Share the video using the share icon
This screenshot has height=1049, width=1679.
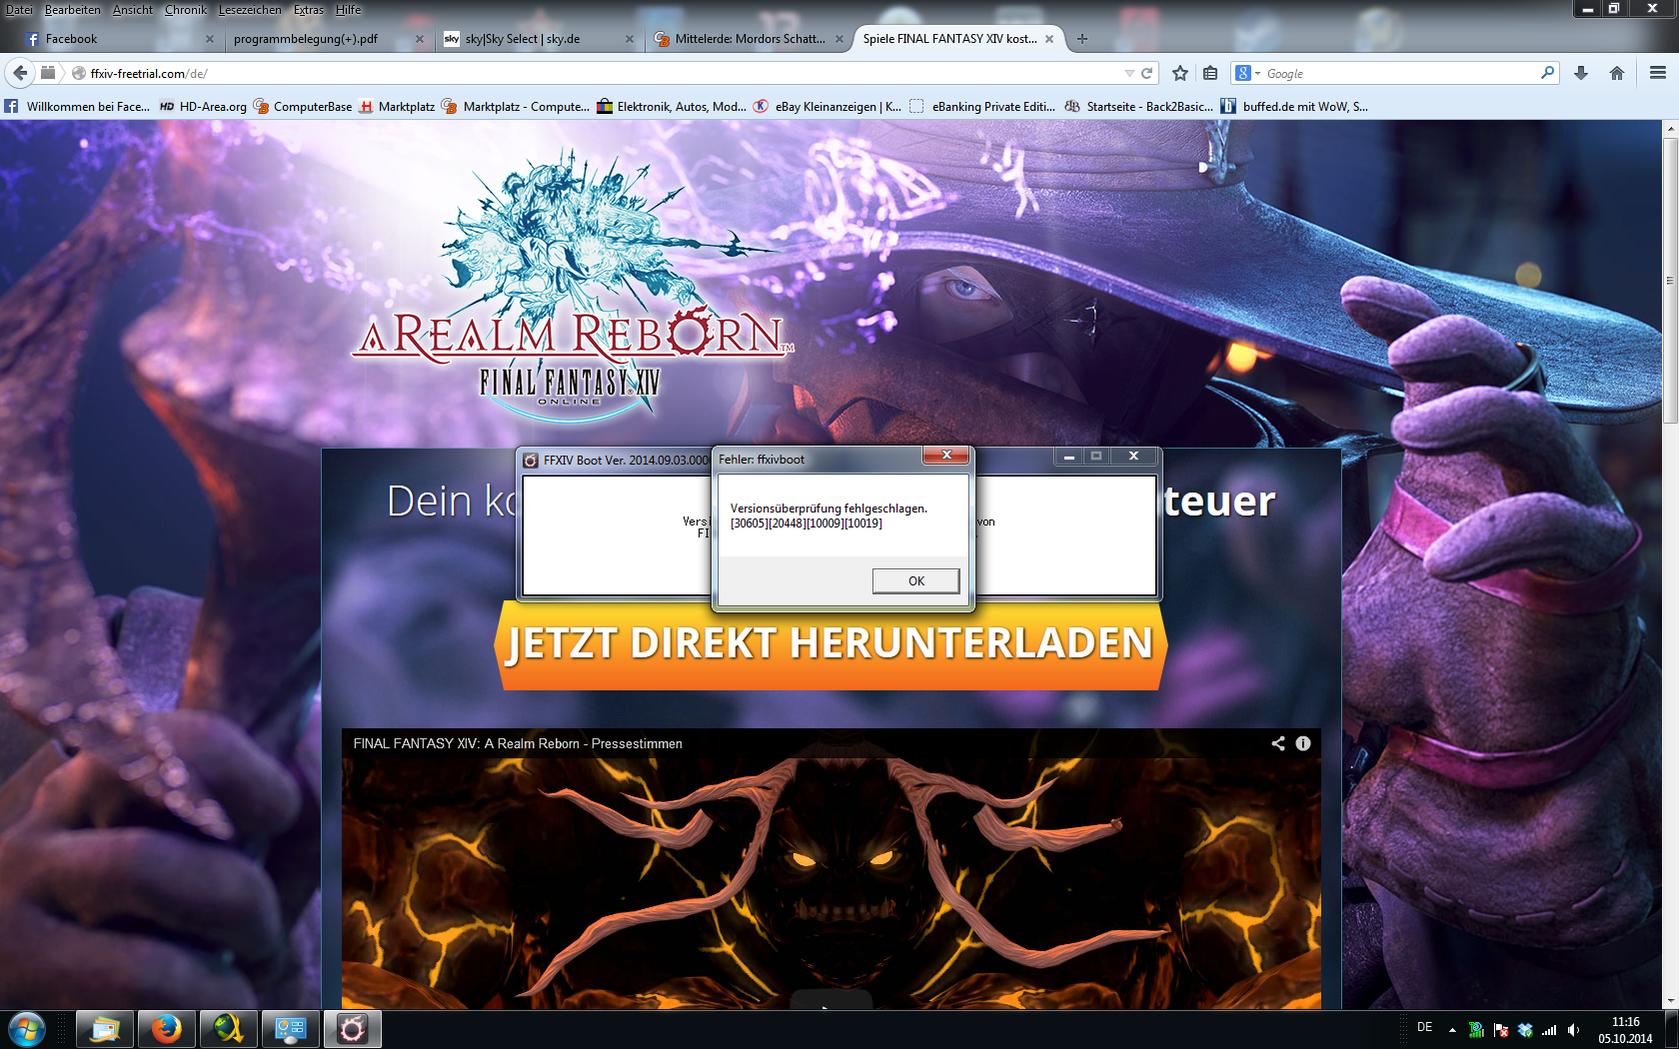pyautogui.click(x=1278, y=743)
